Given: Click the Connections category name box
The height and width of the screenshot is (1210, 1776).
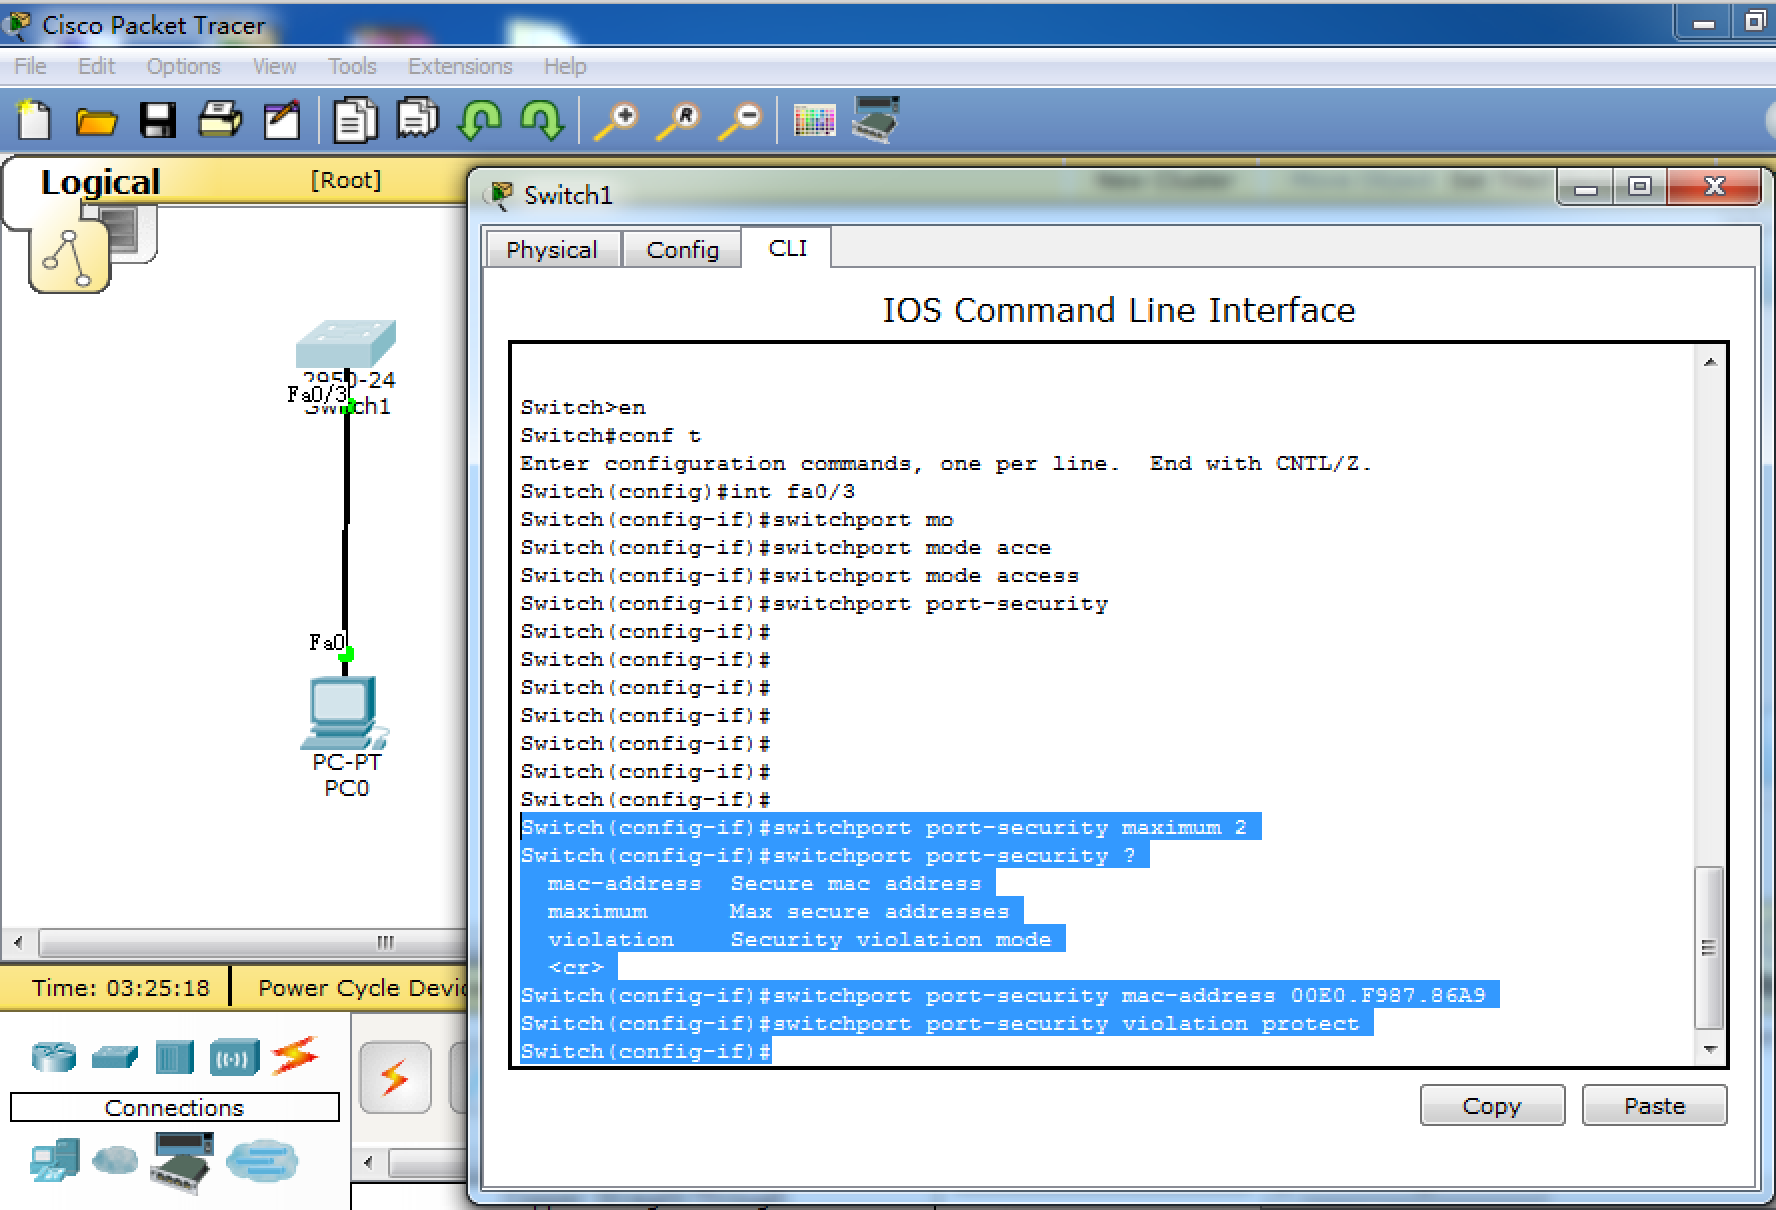Looking at the screenshot, I should click(175, 1107).
